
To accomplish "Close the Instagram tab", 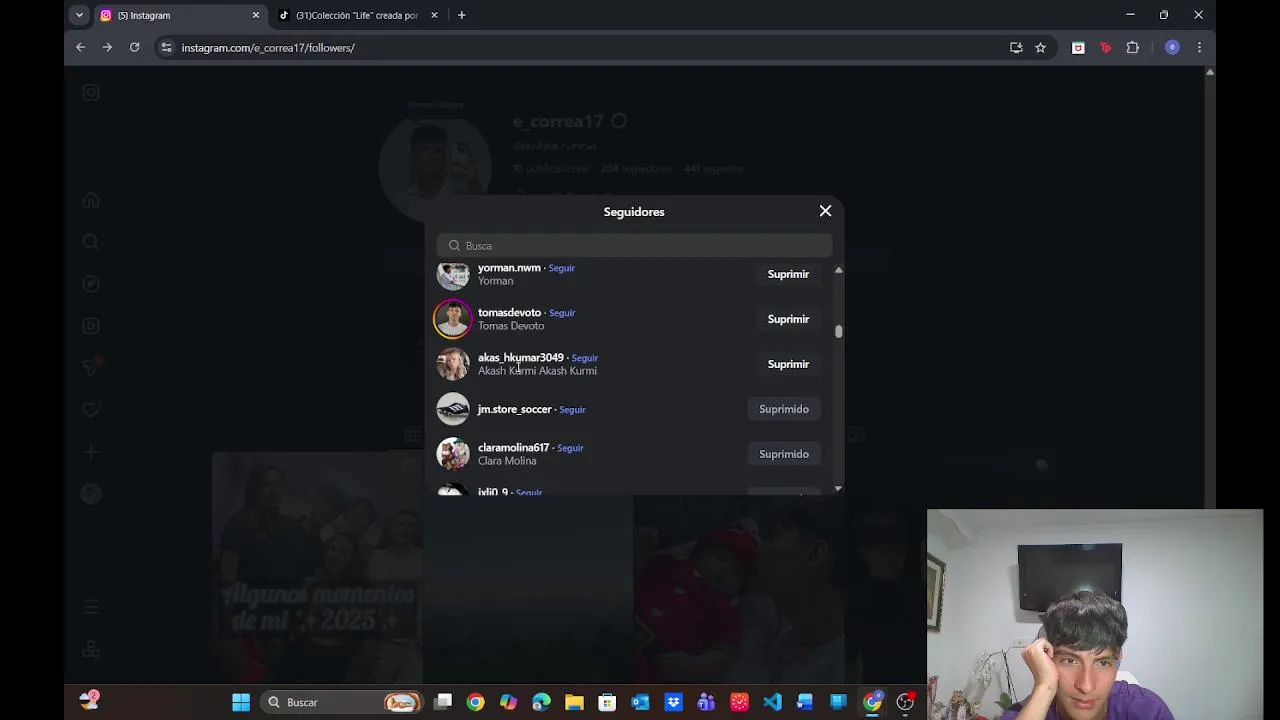I will (255, 15).
